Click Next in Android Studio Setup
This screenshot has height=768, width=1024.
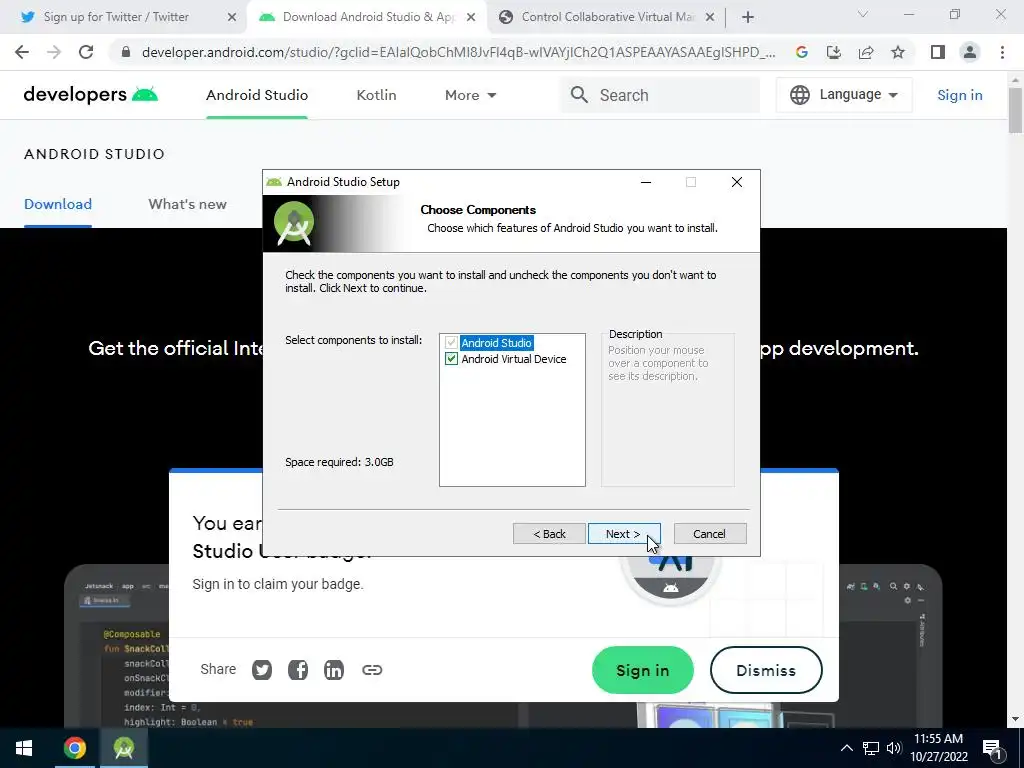(624, 534)
